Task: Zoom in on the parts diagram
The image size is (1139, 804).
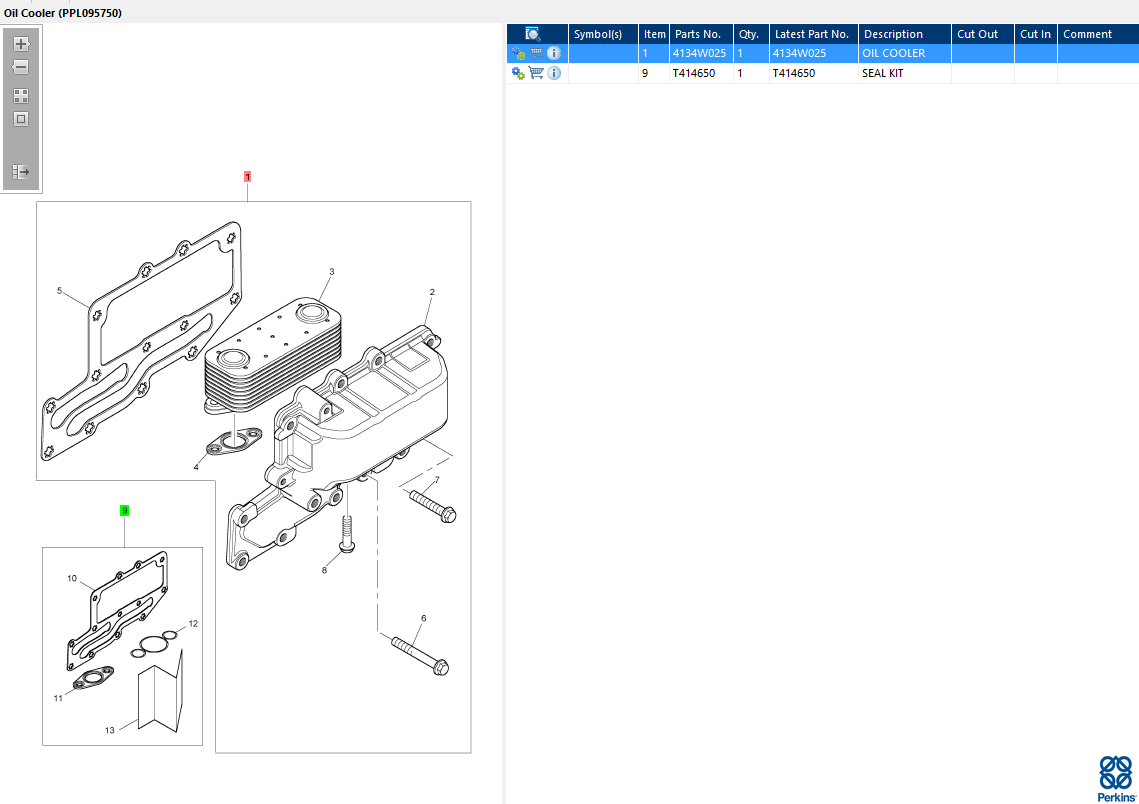Action: [x=21, y=44]
